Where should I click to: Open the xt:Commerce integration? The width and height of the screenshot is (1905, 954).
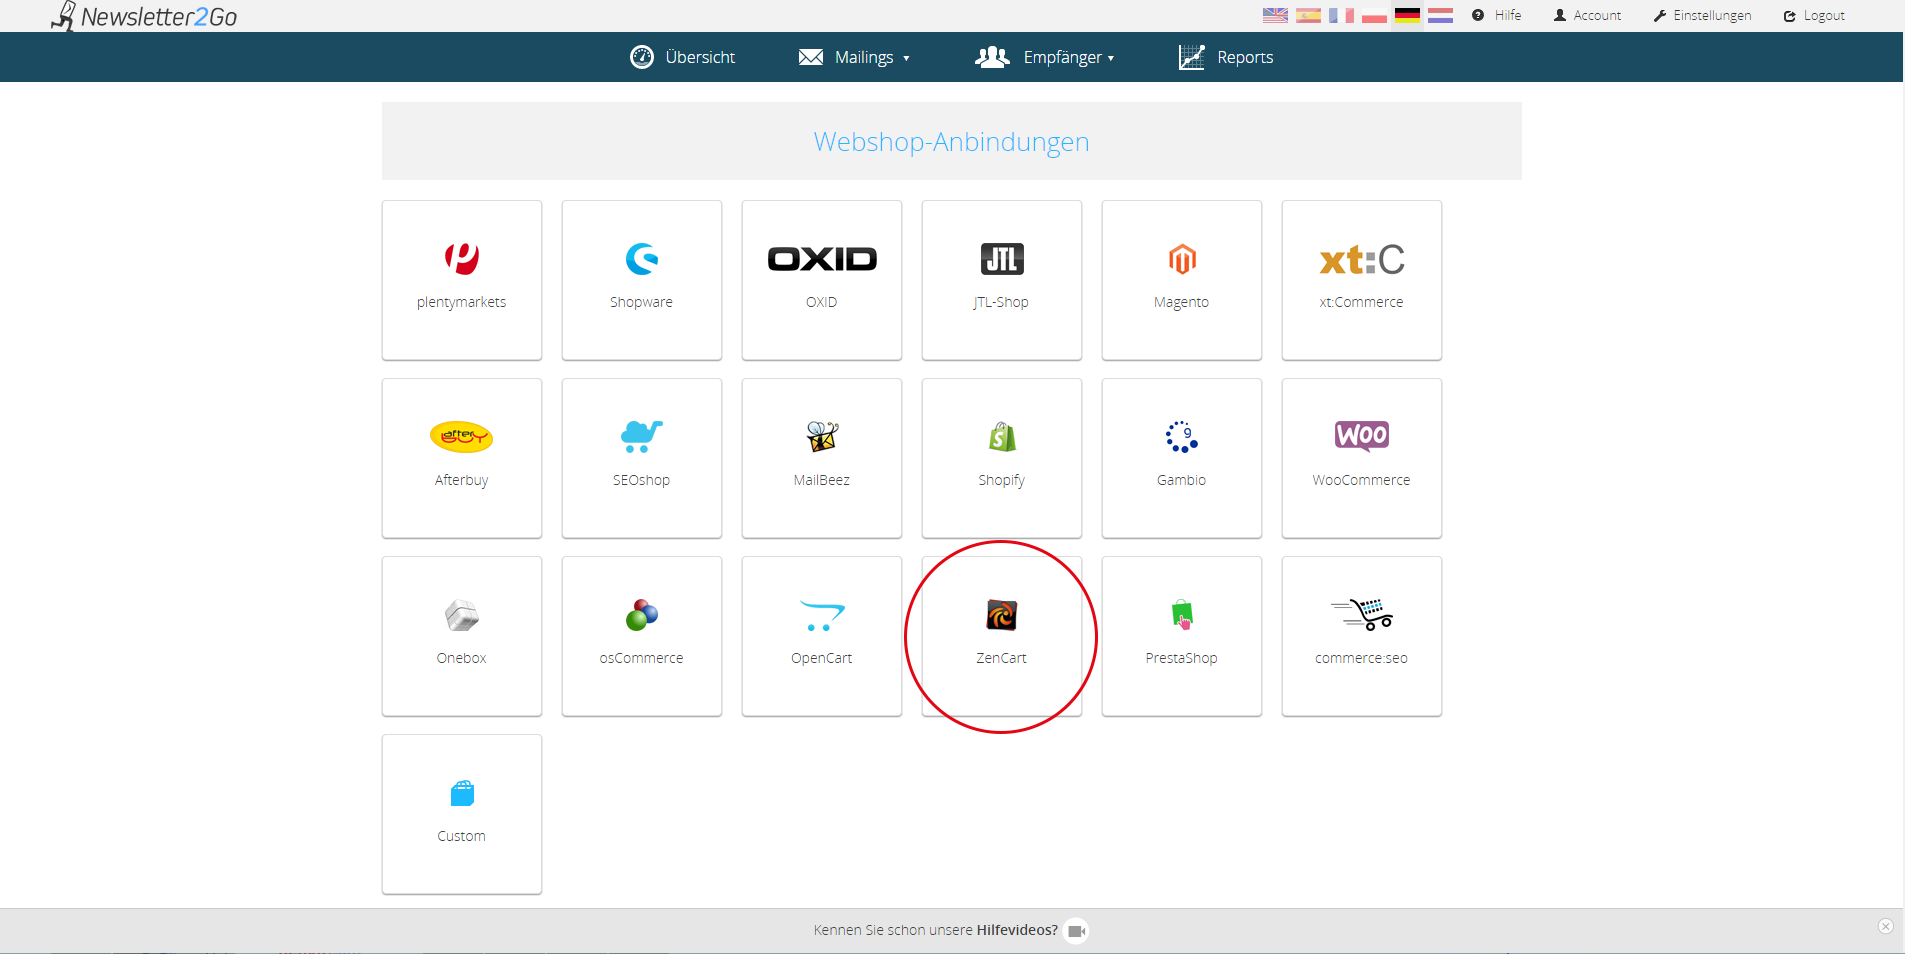point(1362,280)
